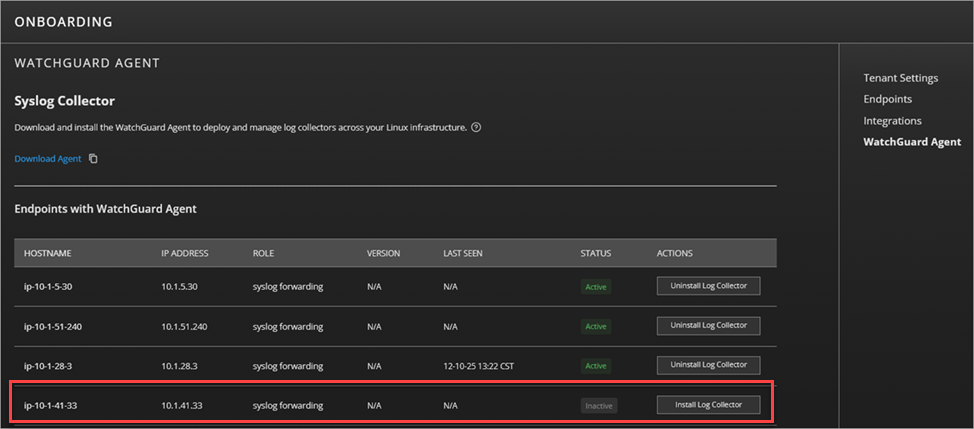Open Tenant Settings in the side menu
Image resolution: width=974 pixels, height=429 pixels.
[901, 78]
